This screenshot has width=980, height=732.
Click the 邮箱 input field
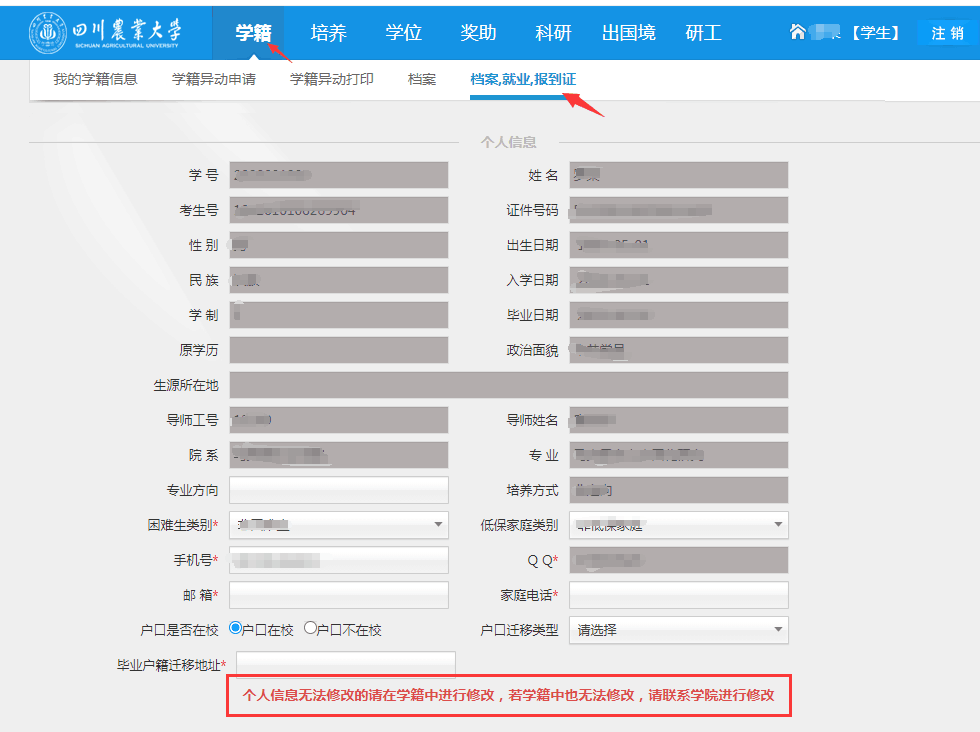click(x=339, y=595)
